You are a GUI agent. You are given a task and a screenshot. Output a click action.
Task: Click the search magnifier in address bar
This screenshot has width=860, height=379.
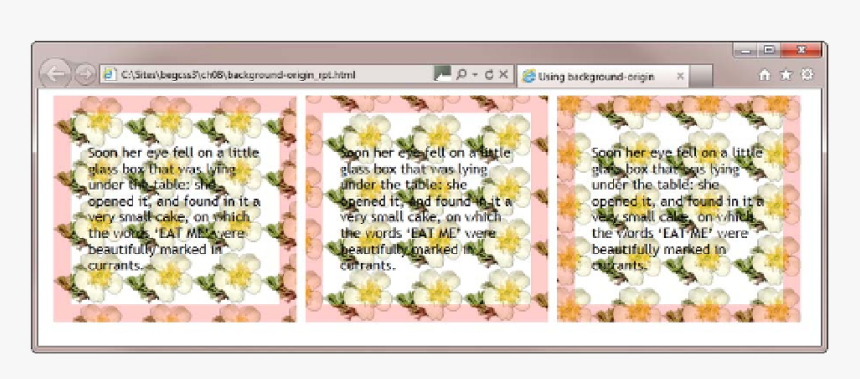coord(461,74)
